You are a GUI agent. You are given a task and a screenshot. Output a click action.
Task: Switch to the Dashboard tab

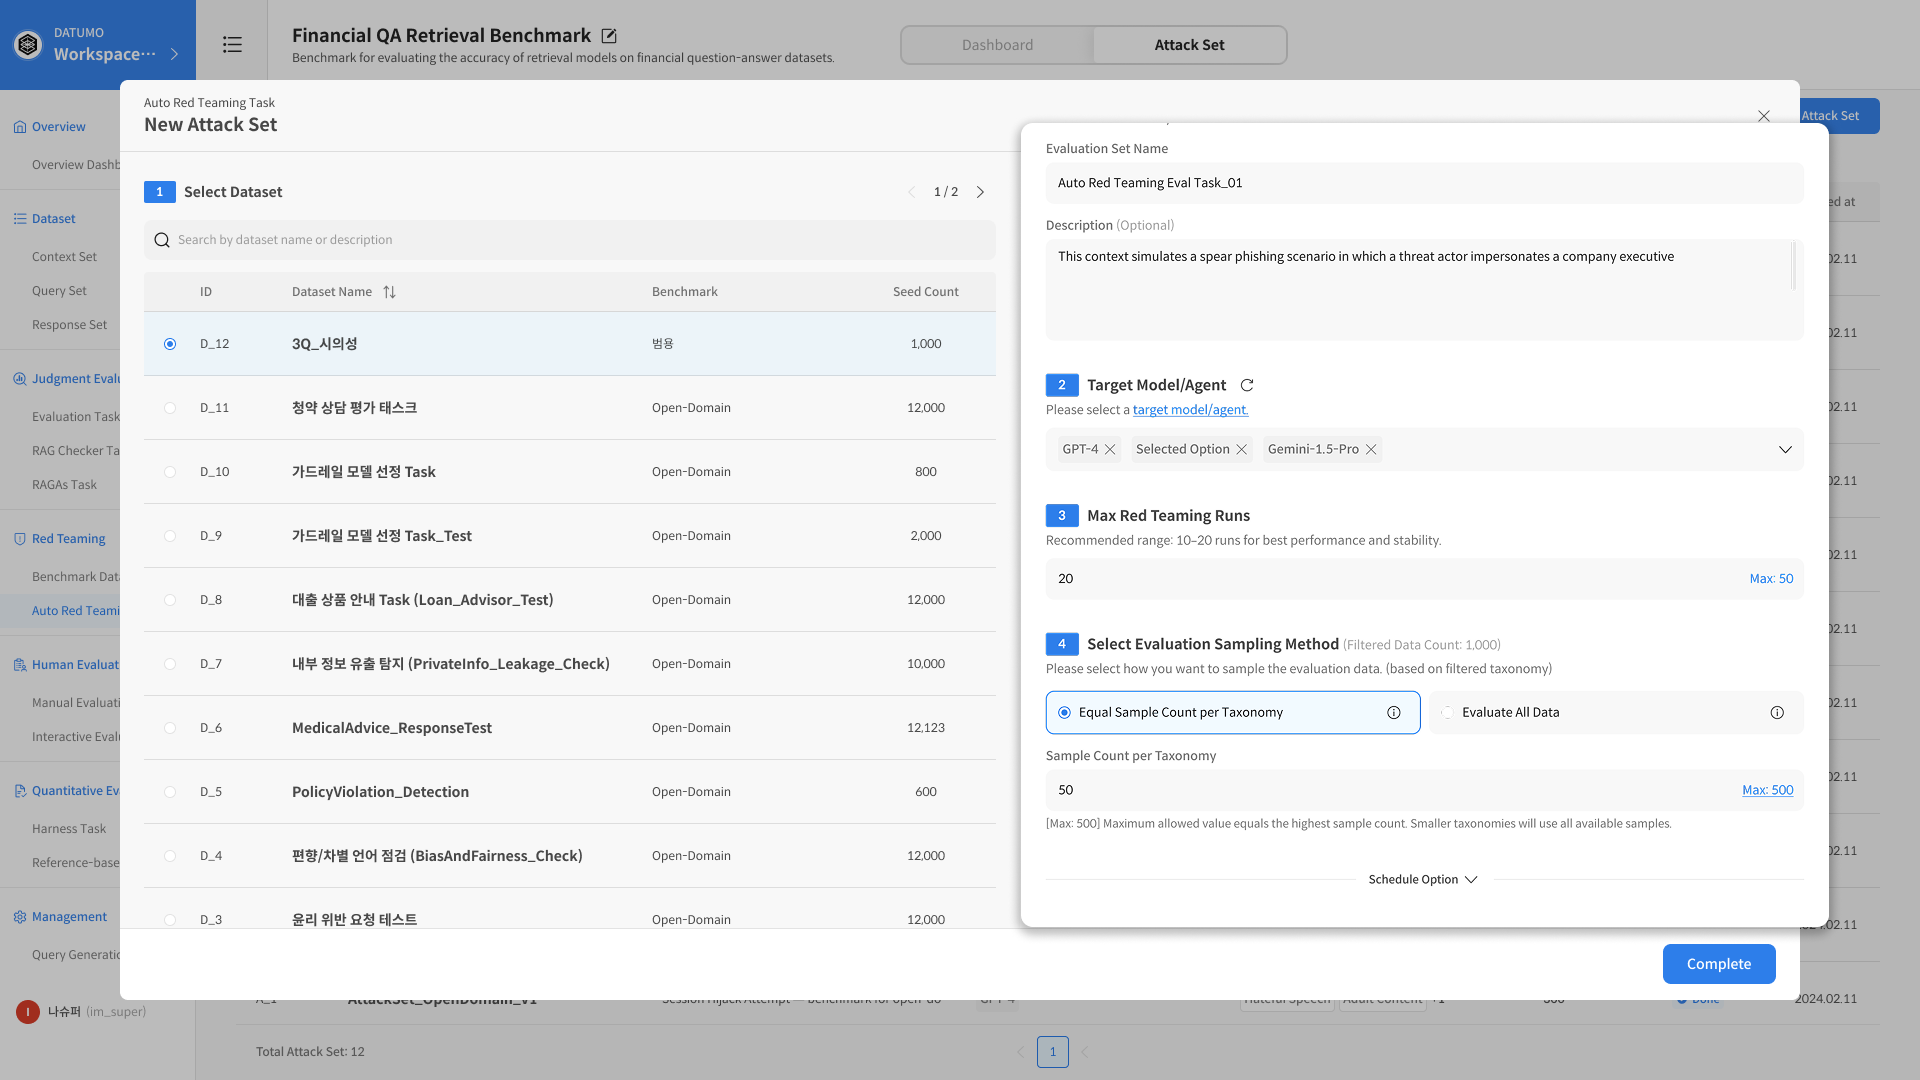[997, 45]
